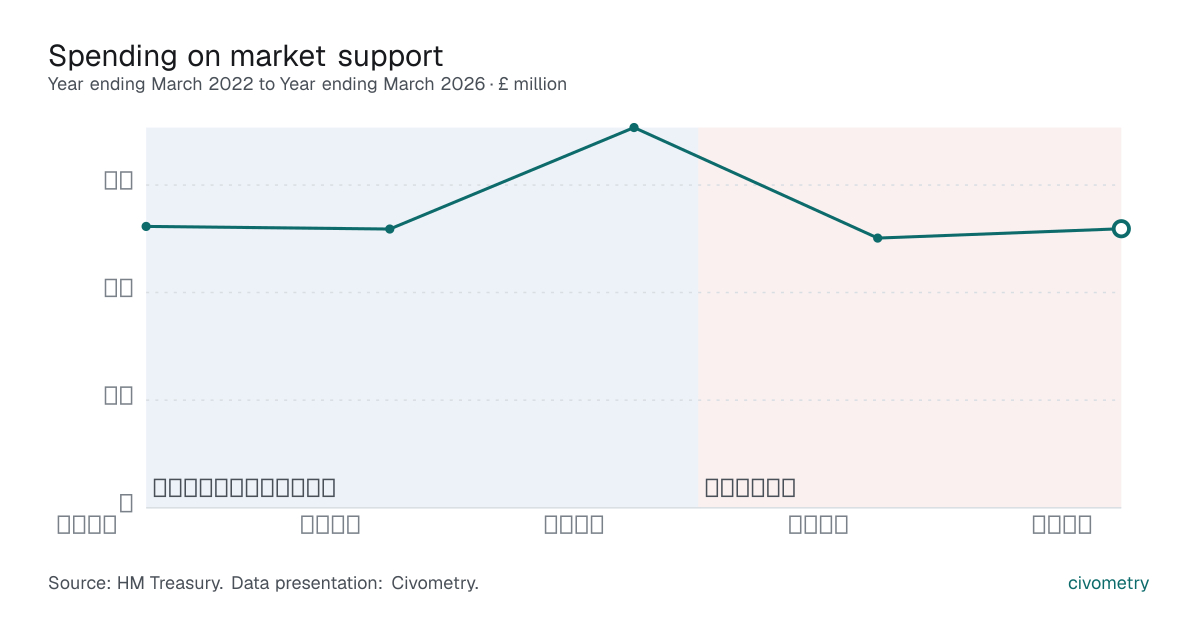Click the last x-axis tick label

pyautogui.click(x=1062, y=524)
